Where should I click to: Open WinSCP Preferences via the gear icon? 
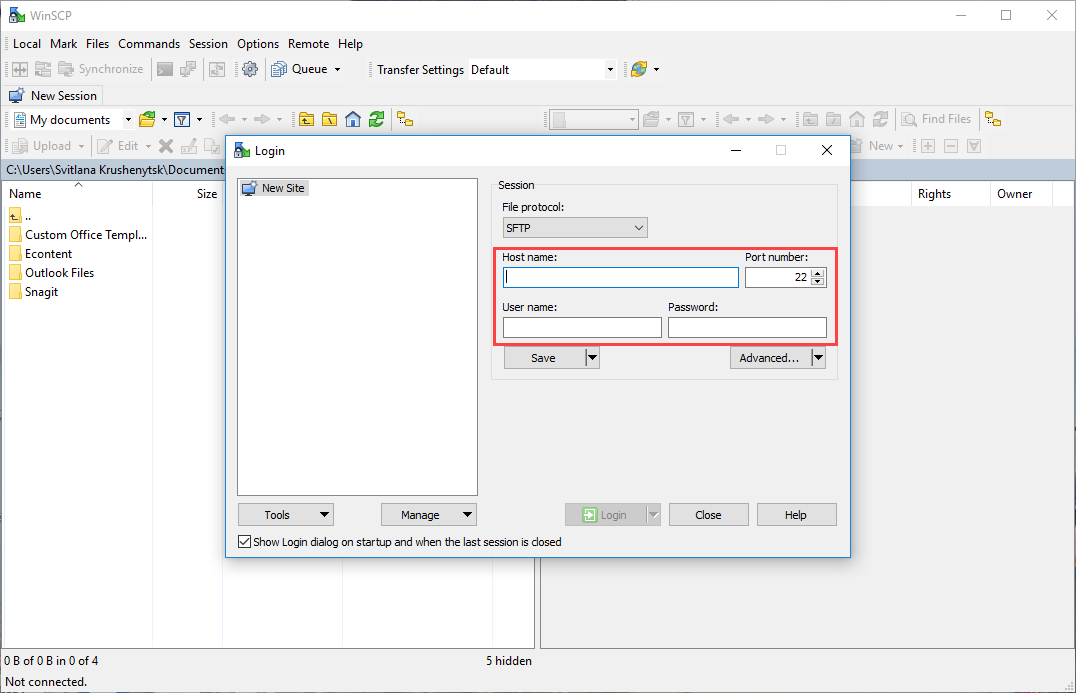248,69
